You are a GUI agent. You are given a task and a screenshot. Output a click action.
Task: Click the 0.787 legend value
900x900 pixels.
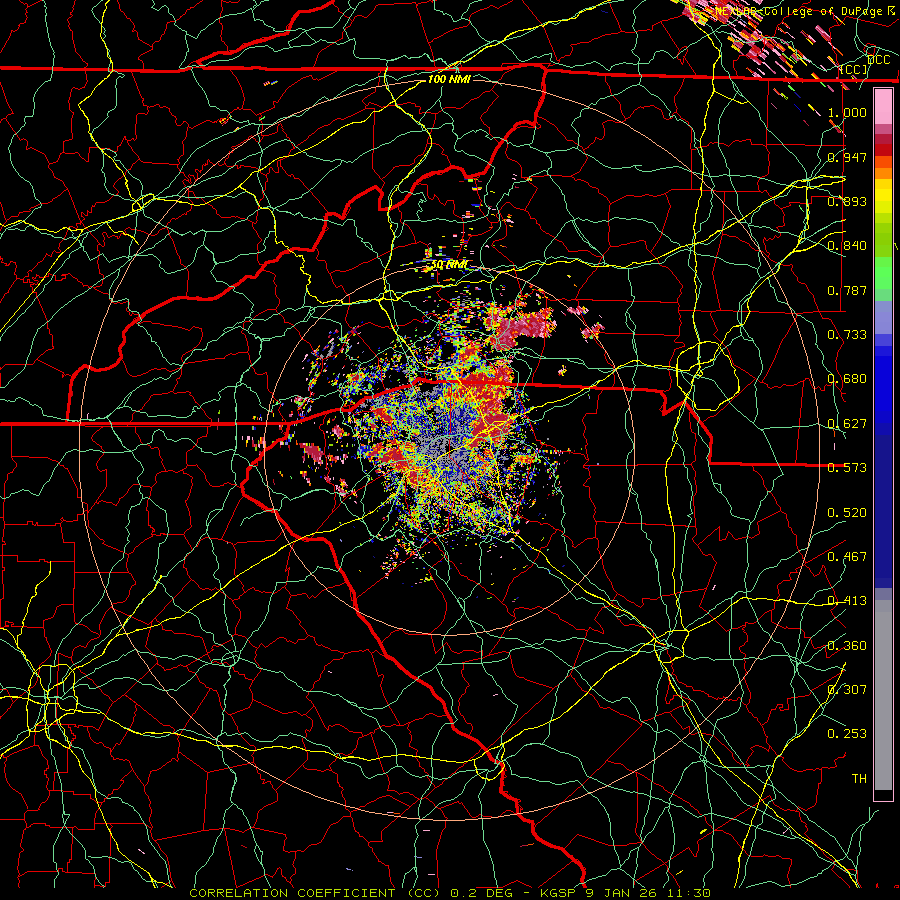pos(847,290)
